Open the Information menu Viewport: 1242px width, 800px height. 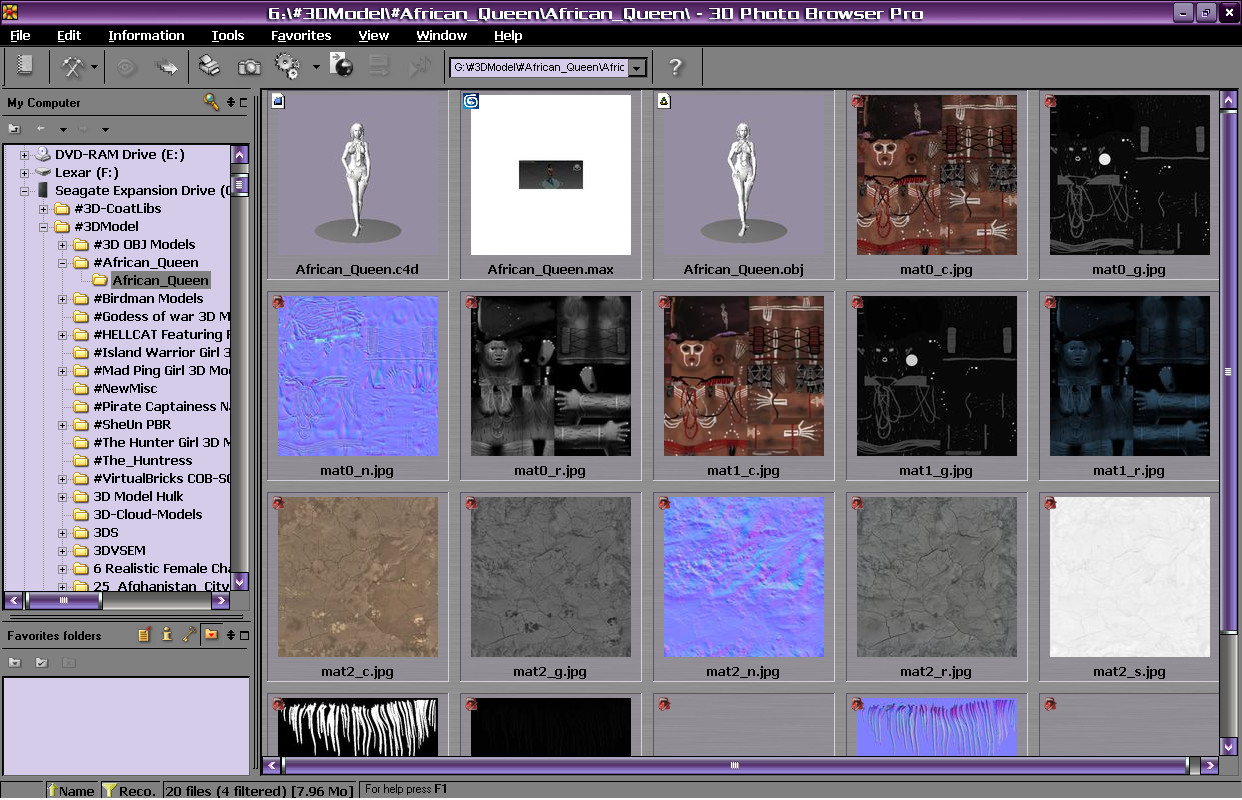pyautogui.click(x=146, y=35)
